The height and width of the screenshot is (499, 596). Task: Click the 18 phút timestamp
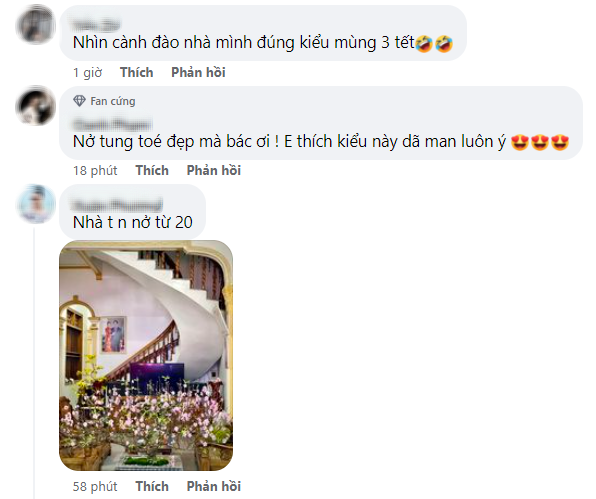click(95, 170)
